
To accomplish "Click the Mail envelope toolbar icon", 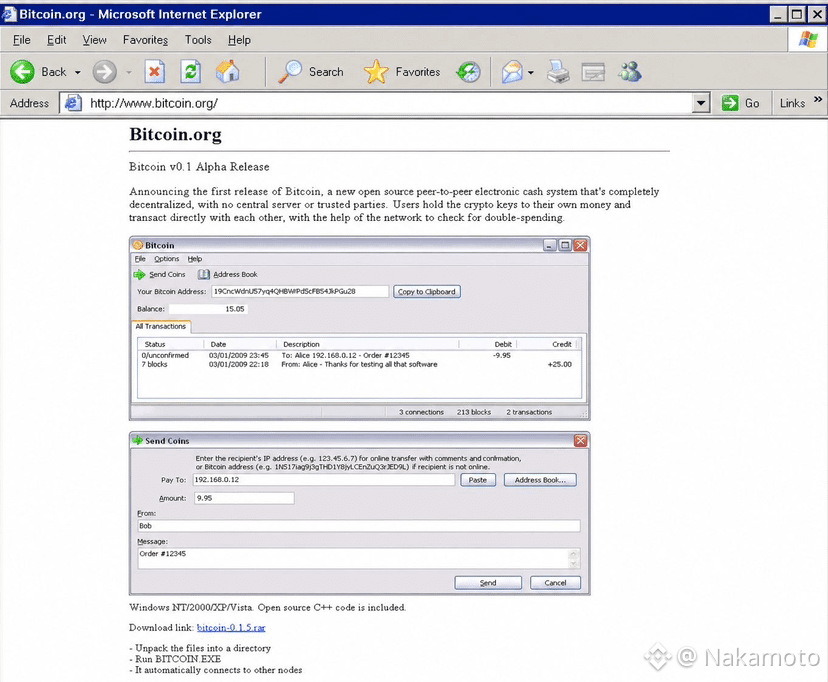I will tap(512, 72).
